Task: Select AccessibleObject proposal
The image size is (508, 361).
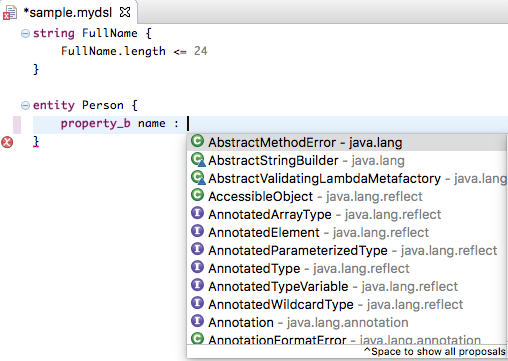Action: point(347,196)
